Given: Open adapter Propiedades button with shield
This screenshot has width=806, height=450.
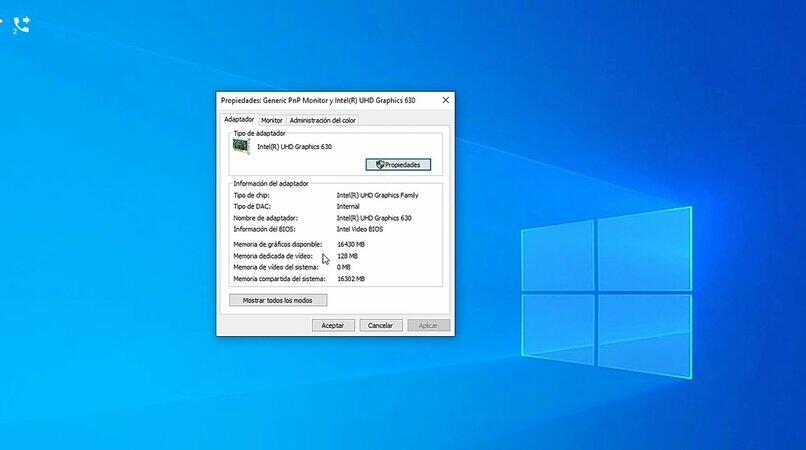Looking at the screenshot, I should click(x=398, y=165).
